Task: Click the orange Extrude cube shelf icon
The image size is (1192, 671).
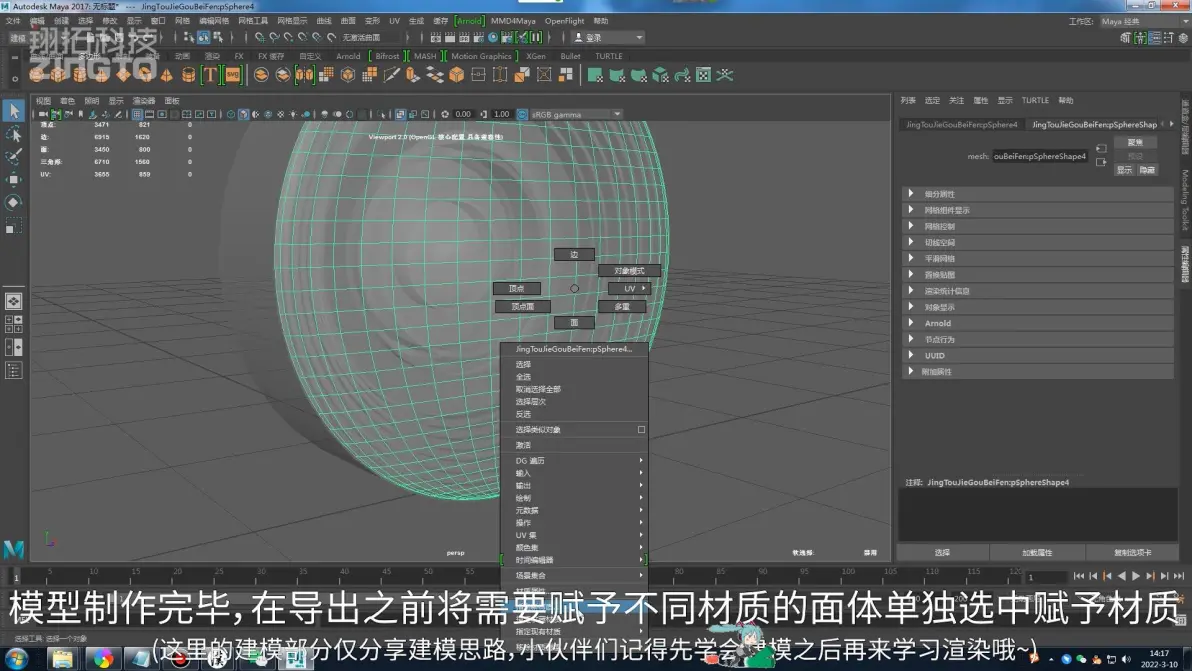Action: pos(456,74)
